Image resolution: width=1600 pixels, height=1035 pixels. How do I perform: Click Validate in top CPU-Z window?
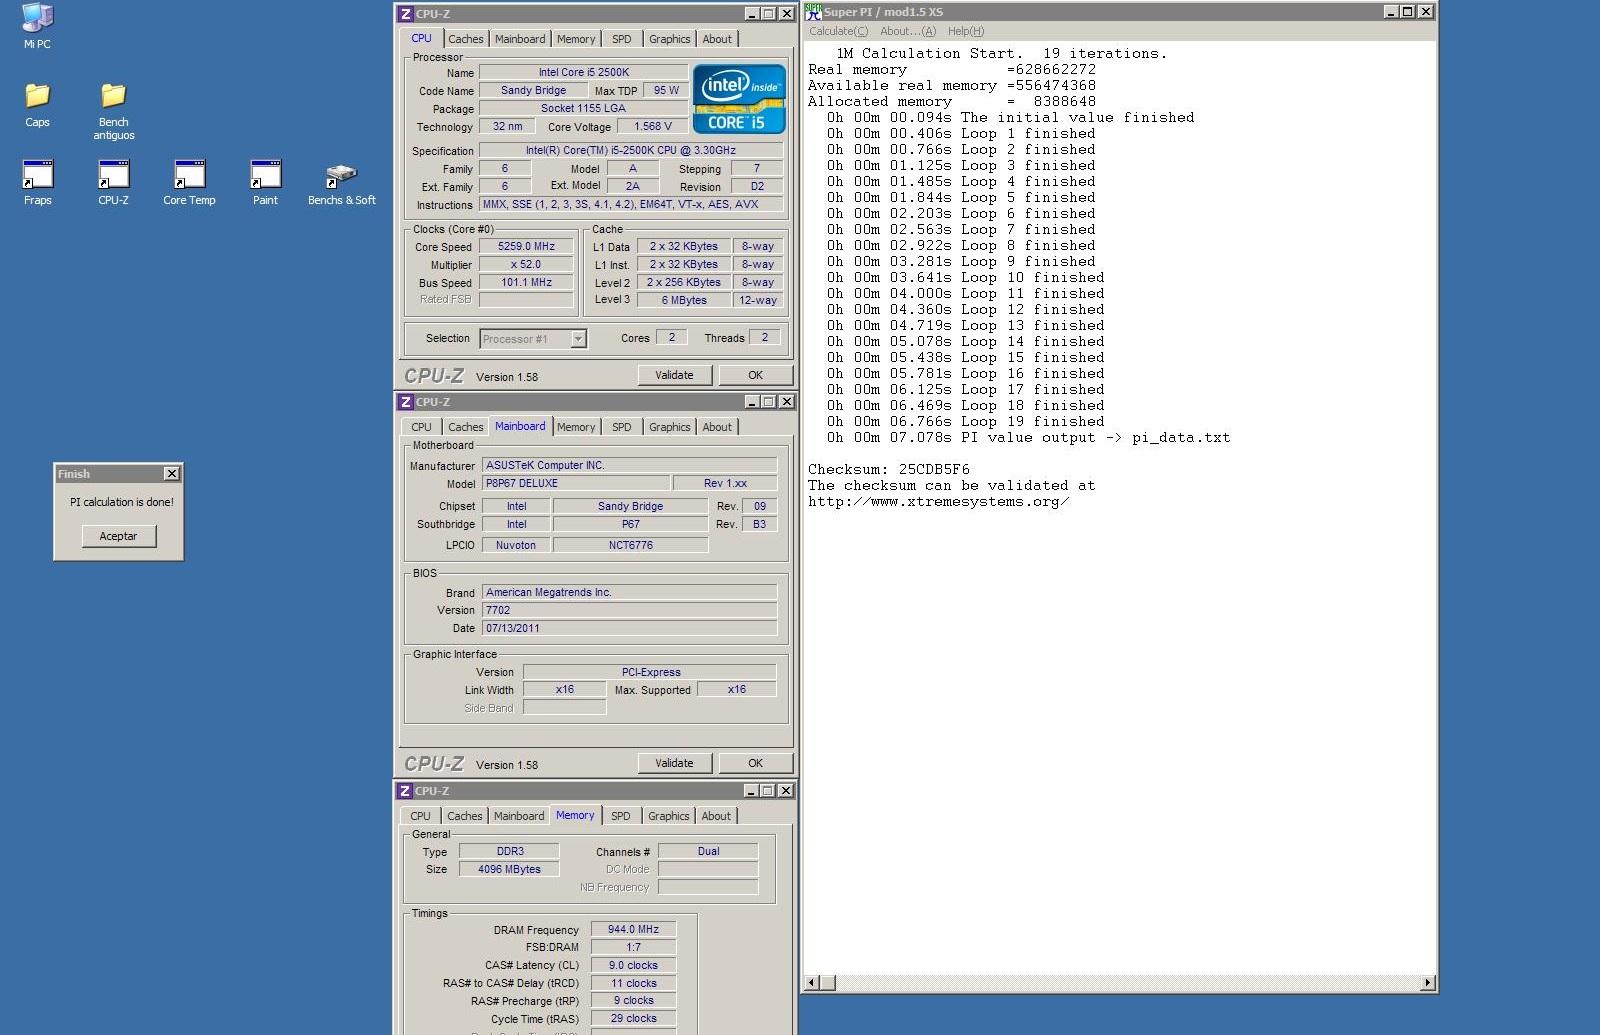[674, 375]
